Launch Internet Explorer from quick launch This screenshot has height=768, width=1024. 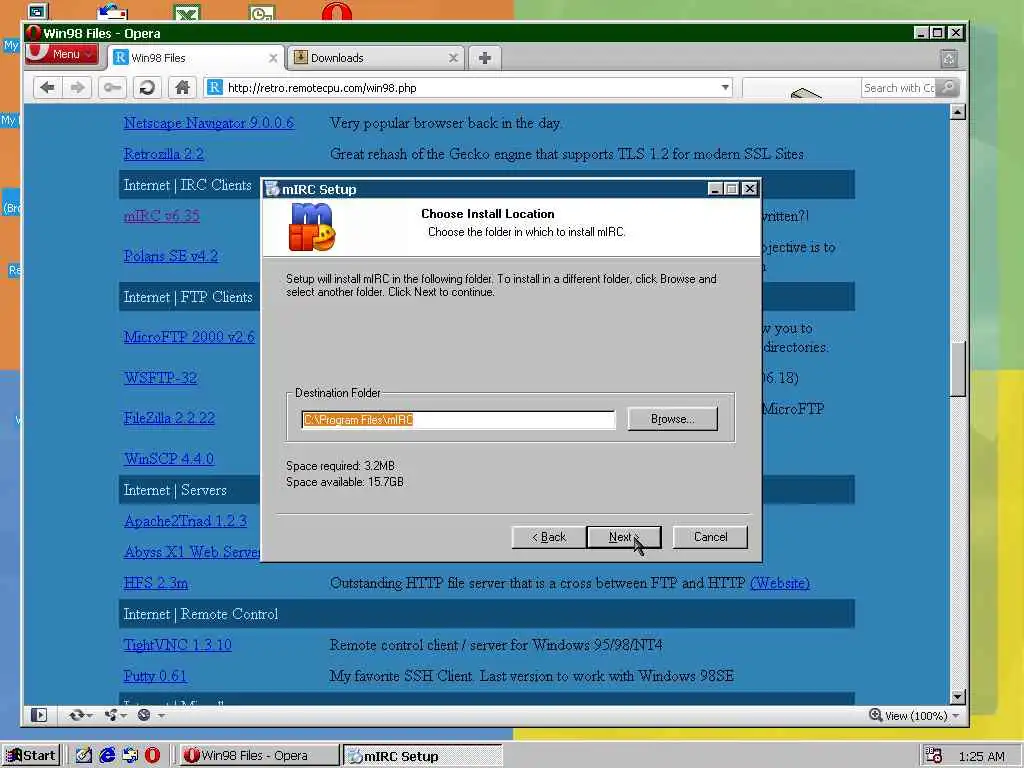click(x=107, y=756)
